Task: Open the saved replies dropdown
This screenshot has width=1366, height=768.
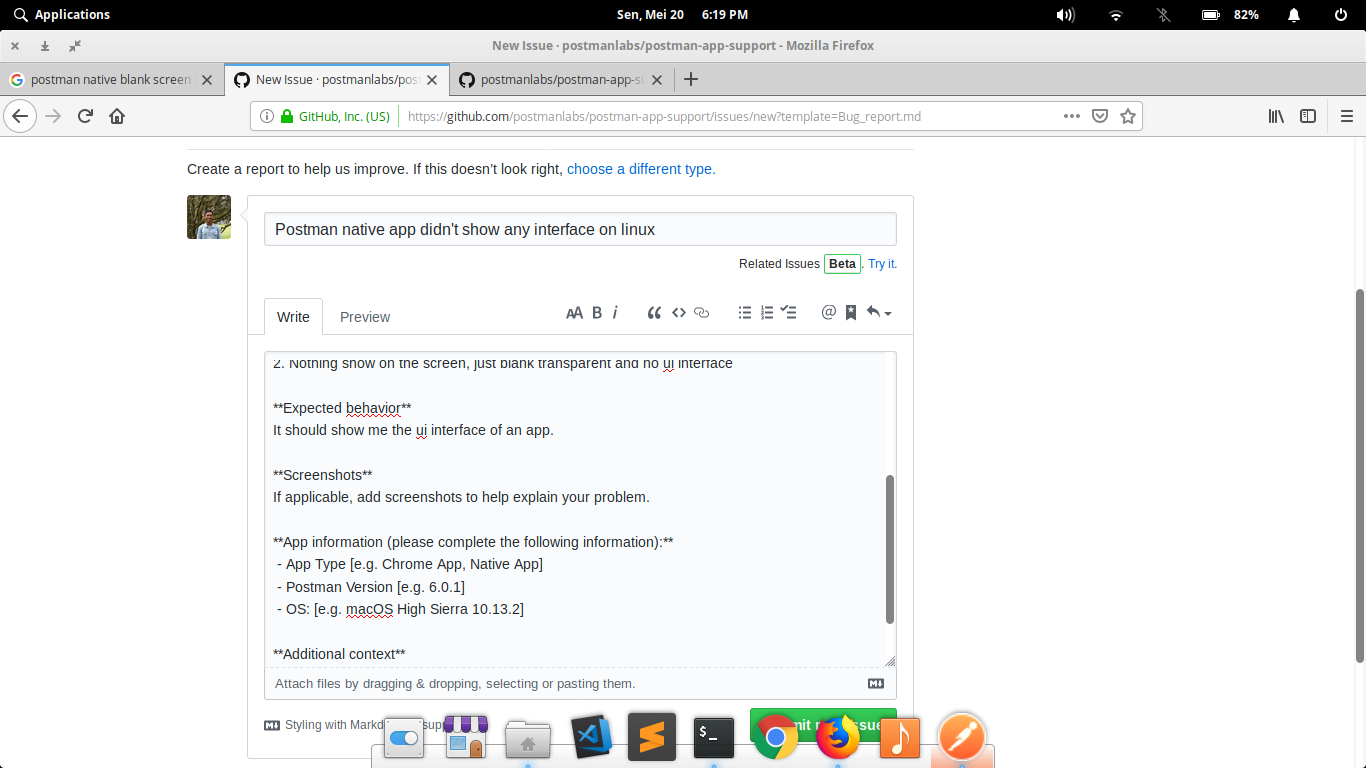Action: [x=876, y=312]
